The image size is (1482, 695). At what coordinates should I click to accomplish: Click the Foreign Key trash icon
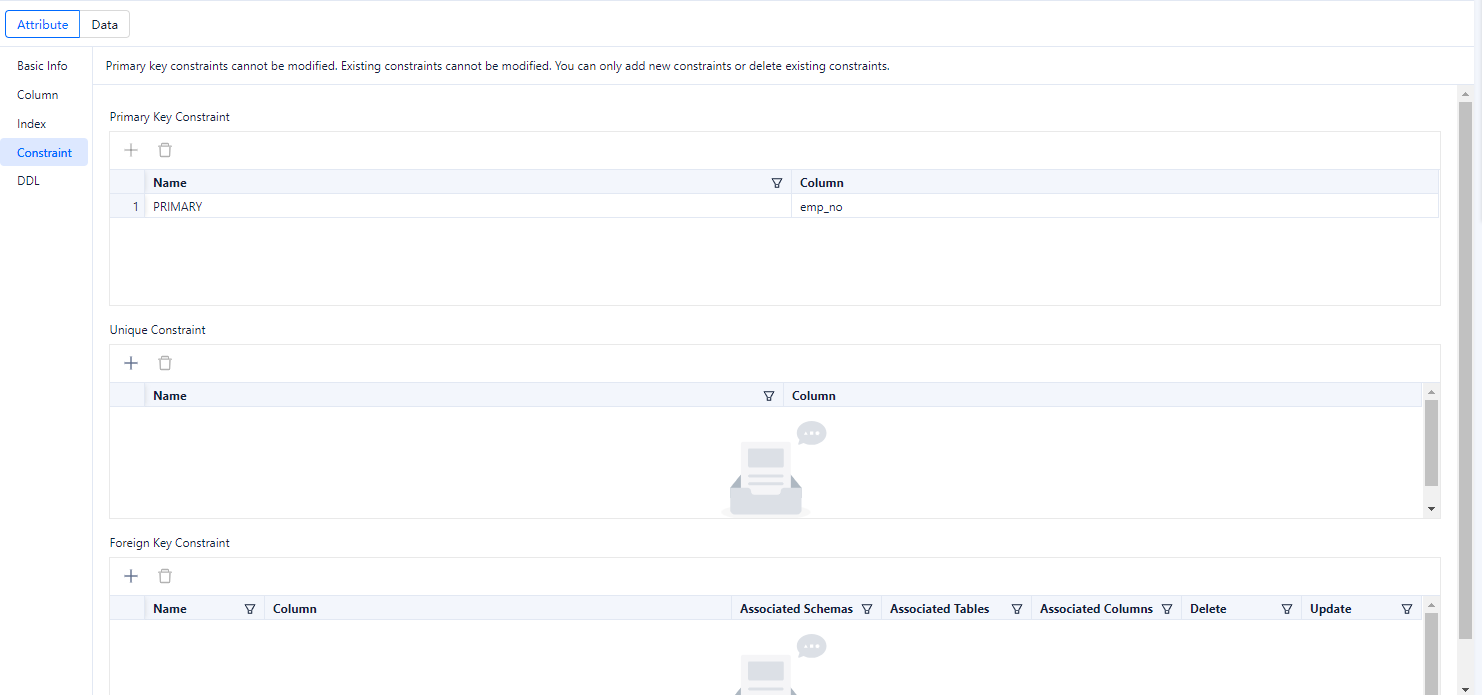[165, 576]
